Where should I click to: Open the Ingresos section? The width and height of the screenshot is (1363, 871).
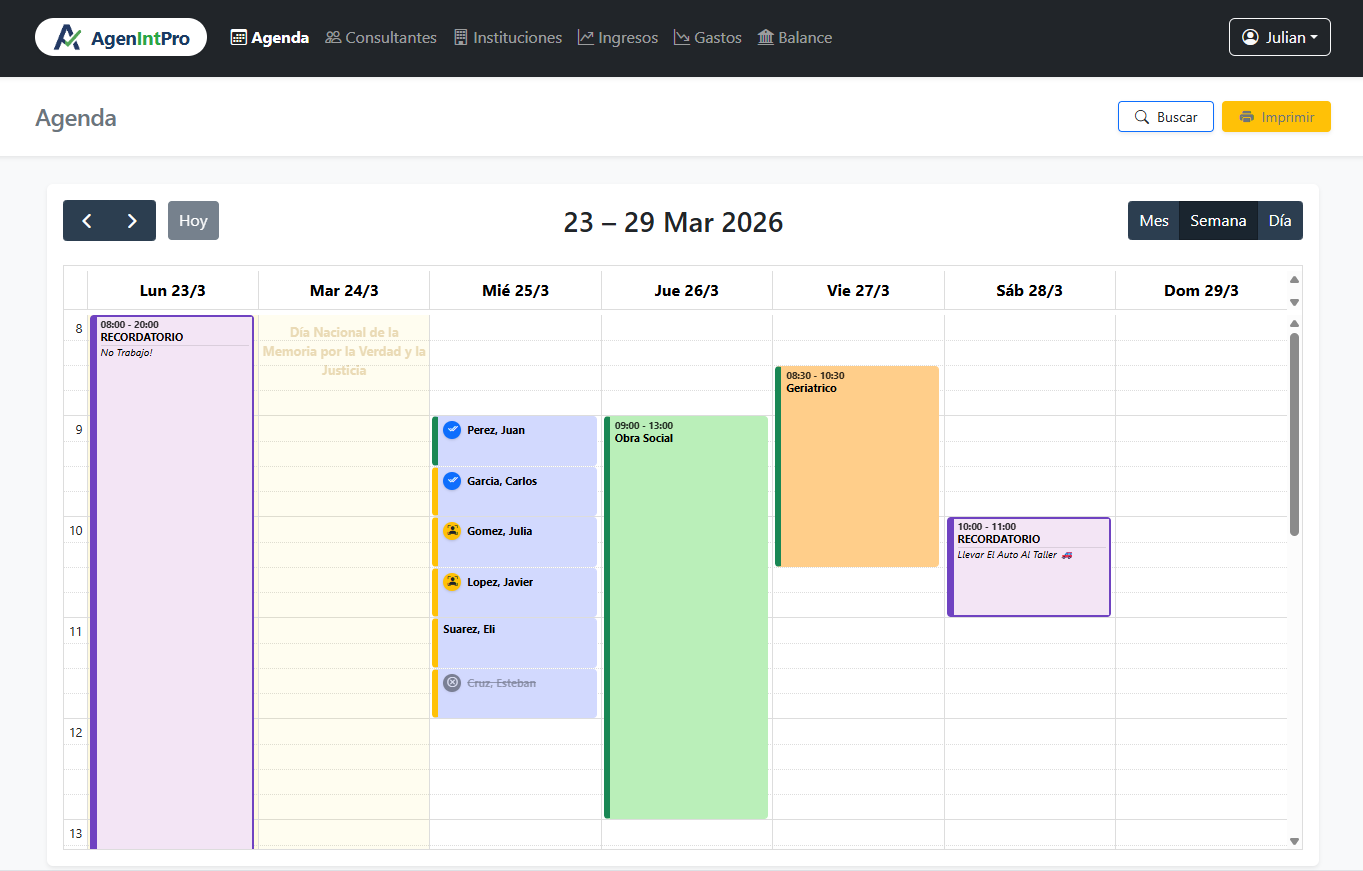point(617,37)
